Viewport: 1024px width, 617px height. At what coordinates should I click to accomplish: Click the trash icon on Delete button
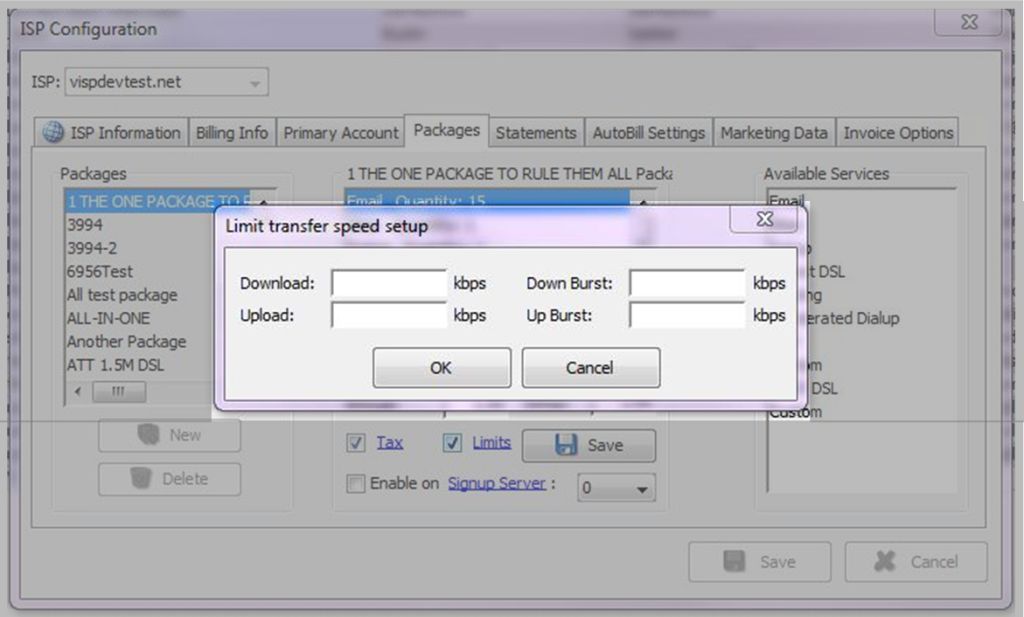(140, 479)
